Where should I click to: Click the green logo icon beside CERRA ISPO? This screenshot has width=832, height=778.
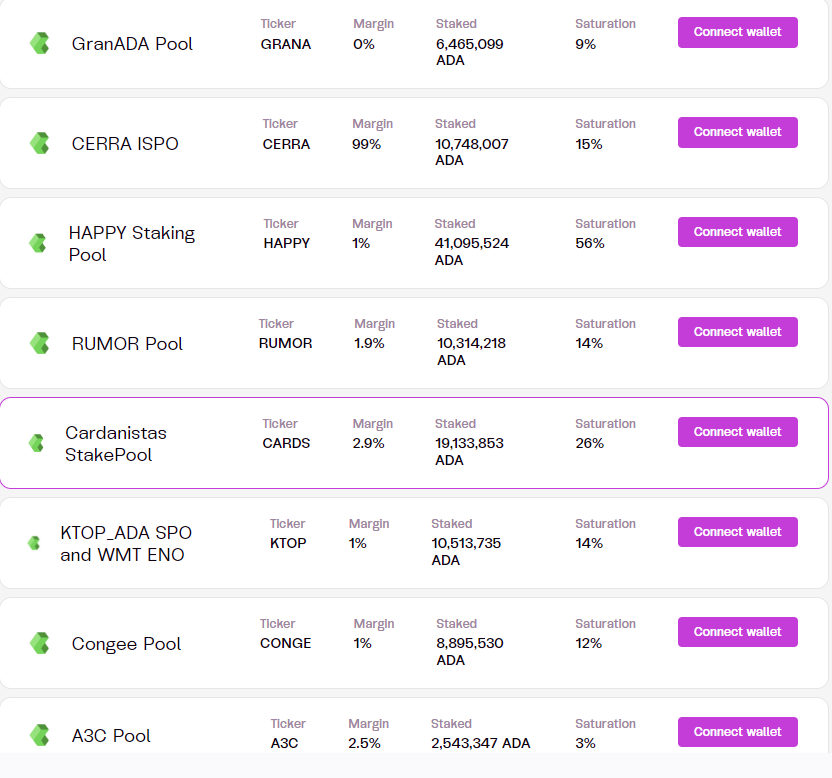pyautogui.click(x=40, y=143)
